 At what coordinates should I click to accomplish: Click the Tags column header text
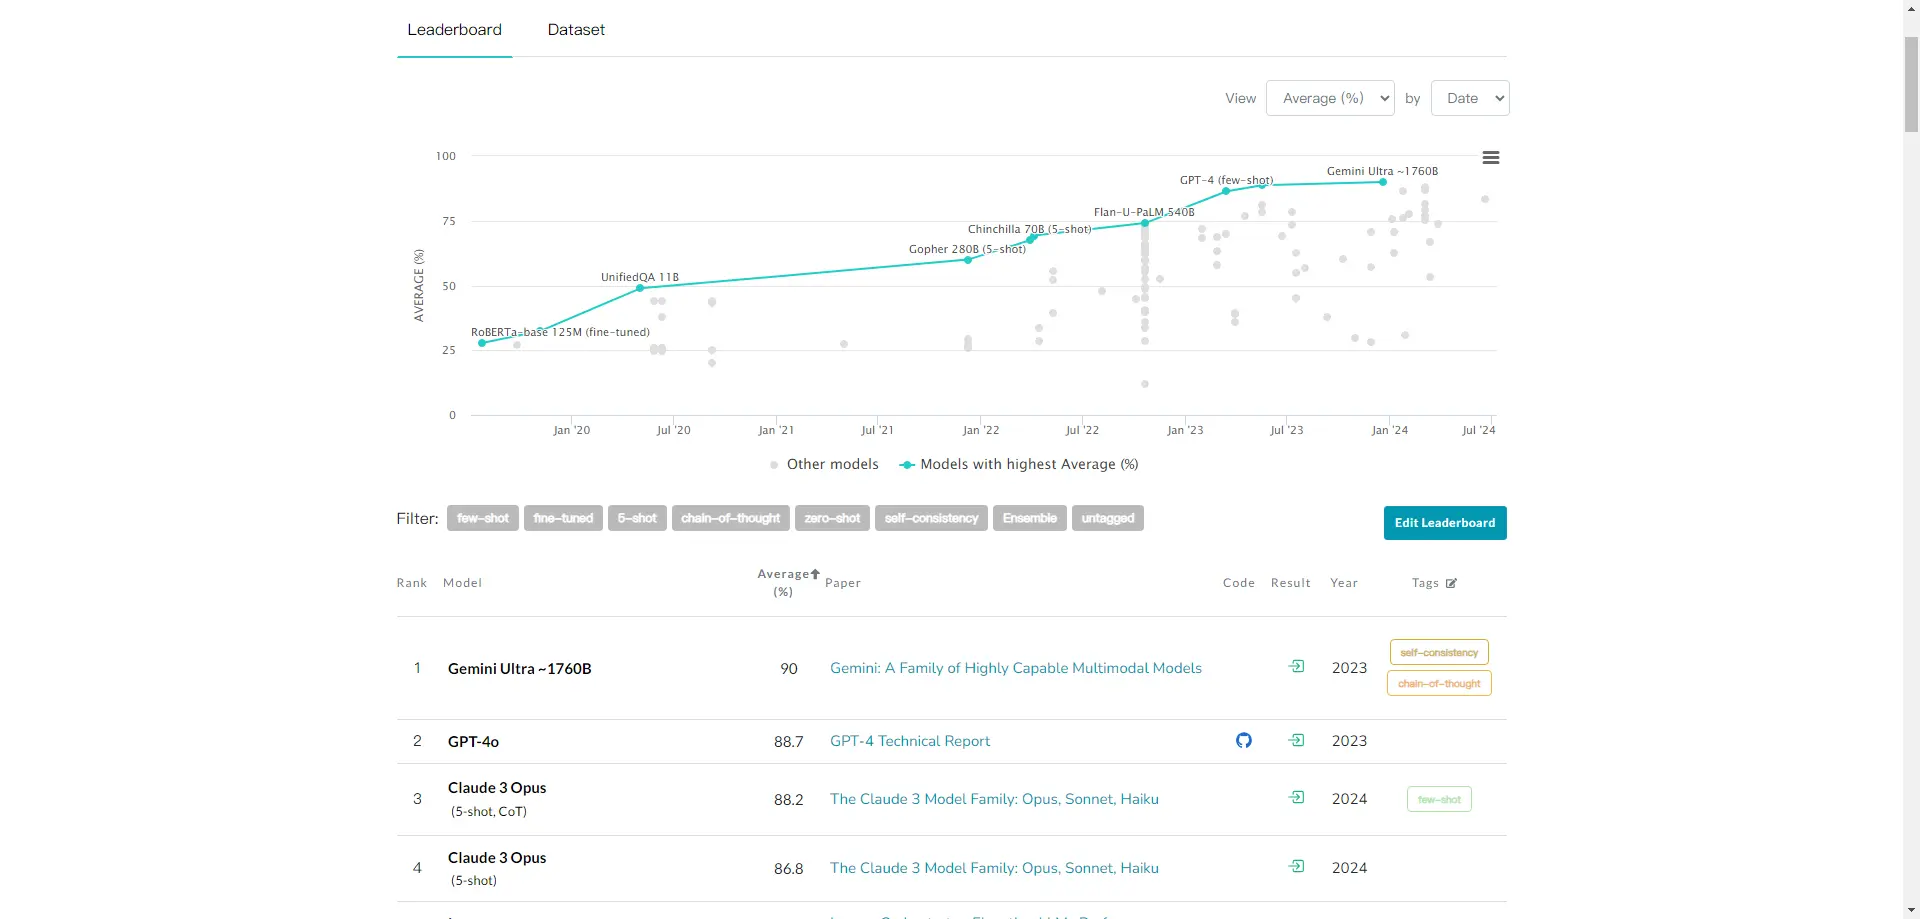coord(1425,583)
